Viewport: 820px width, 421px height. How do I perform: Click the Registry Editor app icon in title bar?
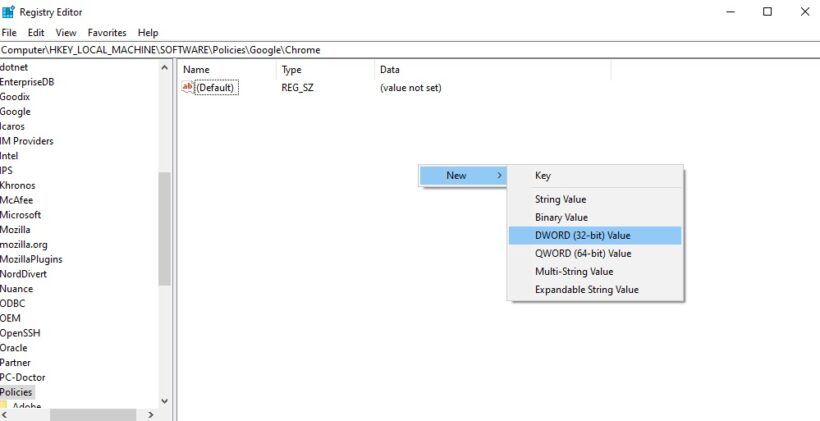click(x=9, y=12)
